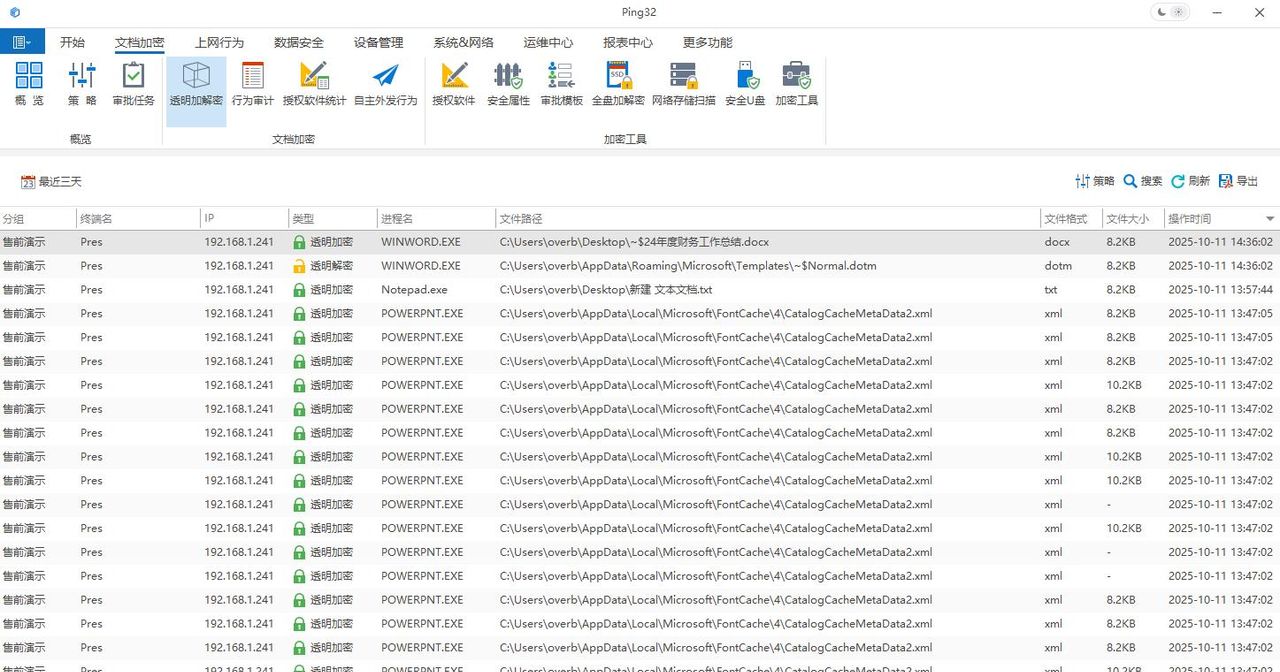Open the blue application menu dropdown

pyautogui.click(x=22, y=42)
